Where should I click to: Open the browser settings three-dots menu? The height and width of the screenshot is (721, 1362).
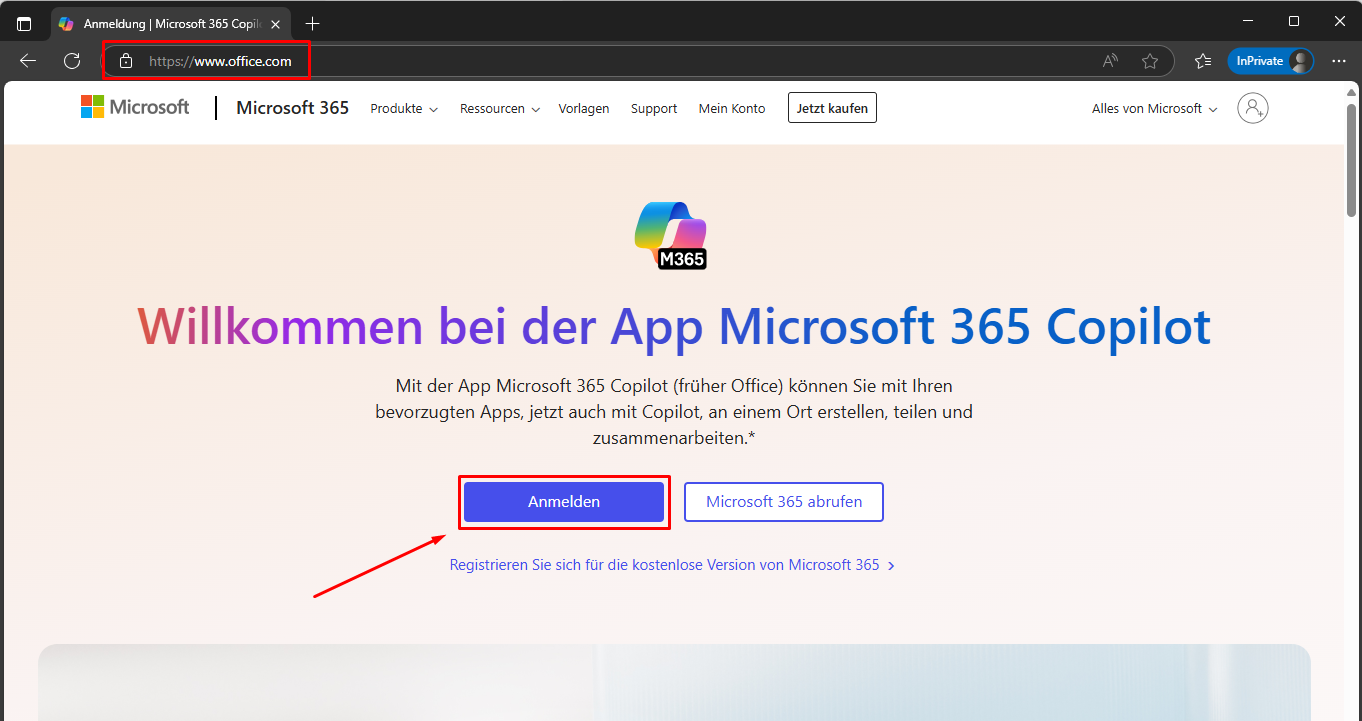pyautogui.click(x=1339, y=61)
